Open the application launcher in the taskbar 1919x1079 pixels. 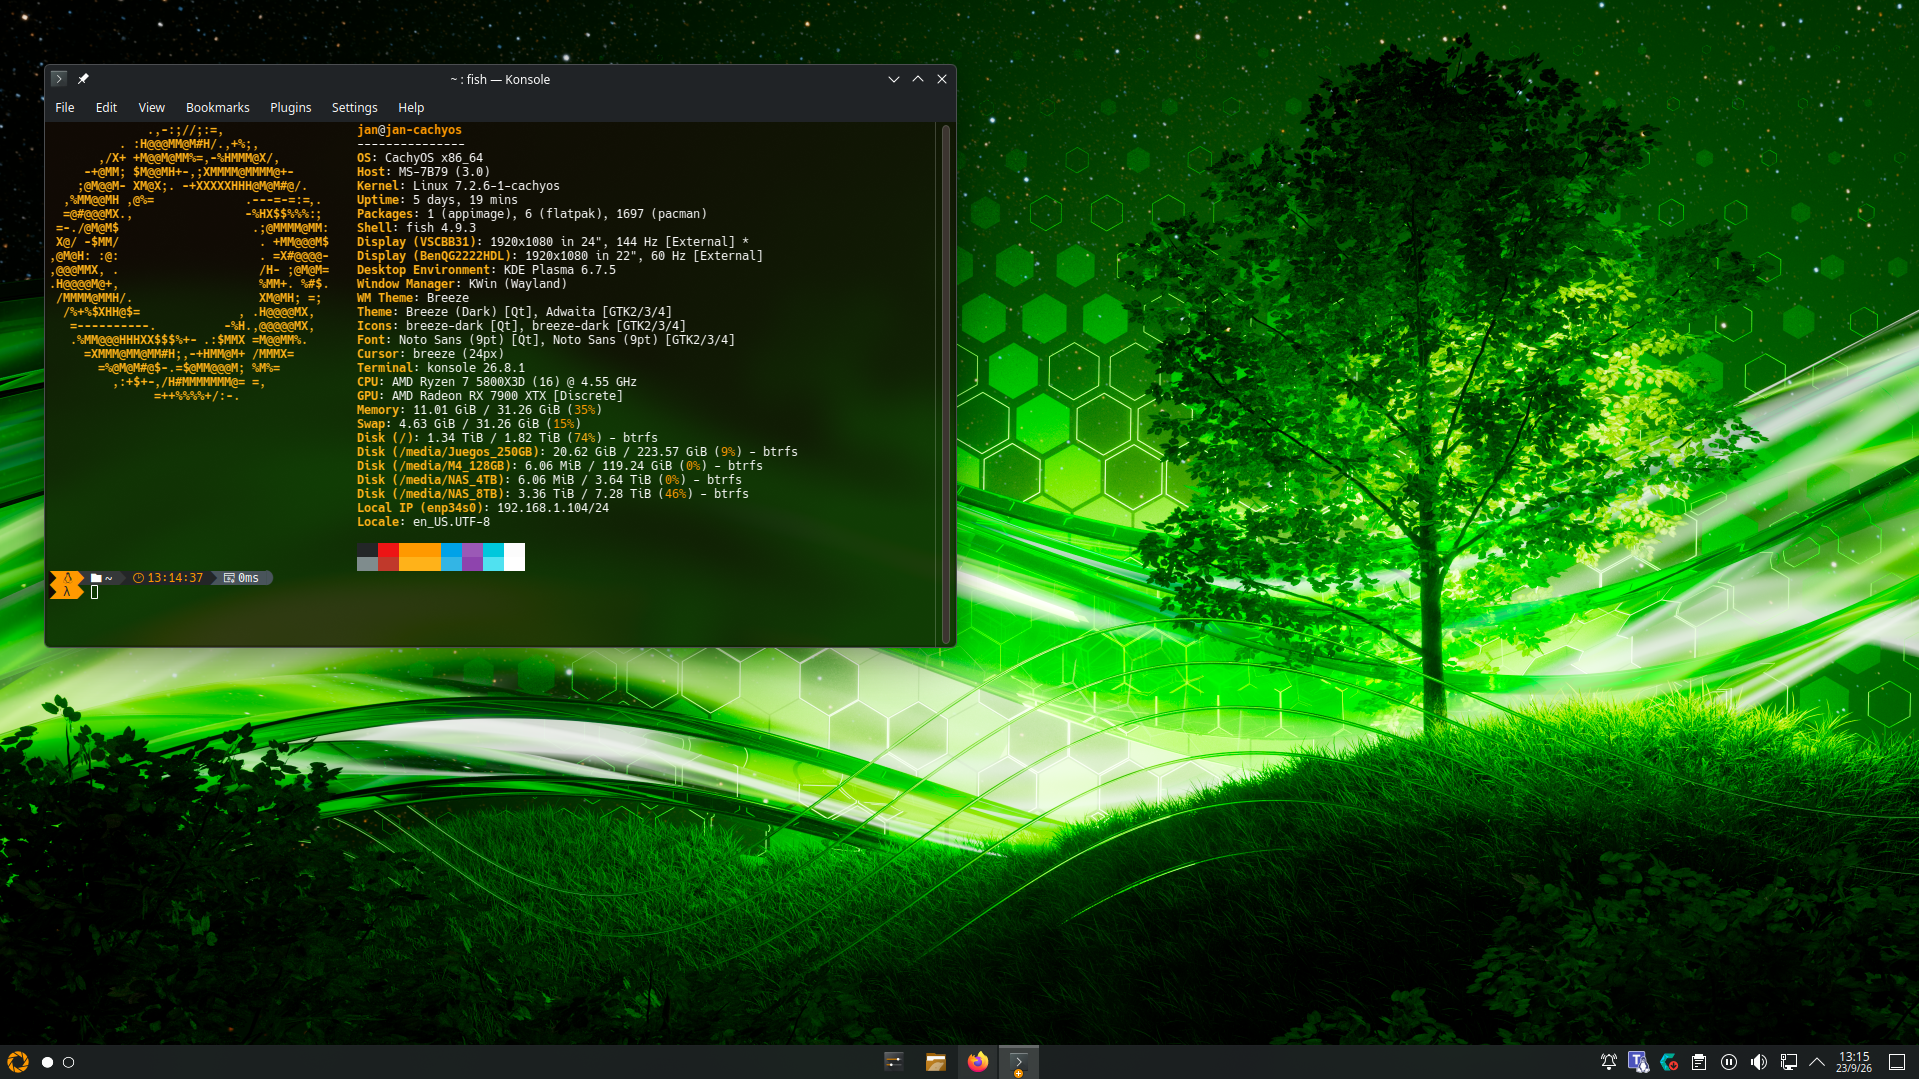[18, 1062]
